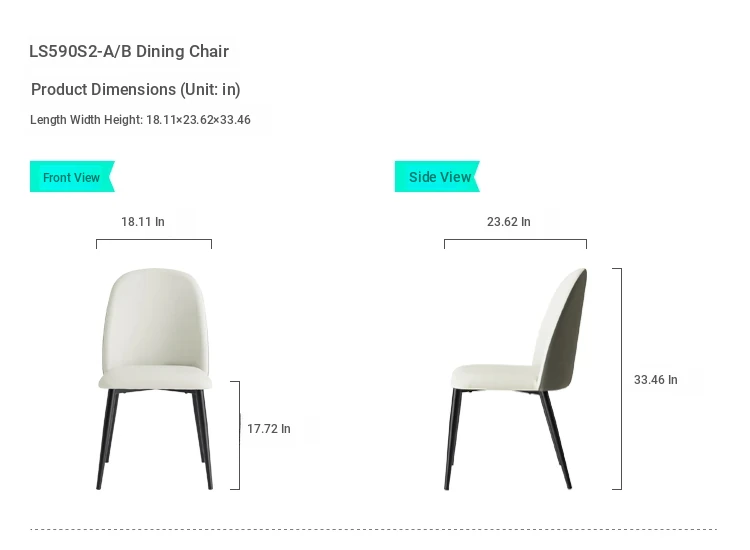Image resolution: width=750 pixels, height=550 pixels.
Task: Click the 23.62 In depth label
Action: point(508,222)
